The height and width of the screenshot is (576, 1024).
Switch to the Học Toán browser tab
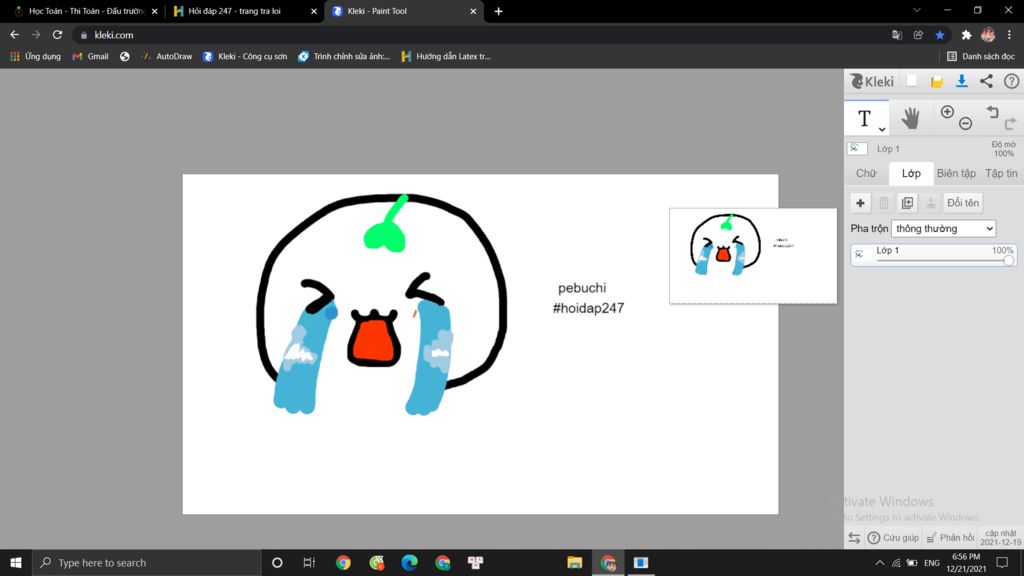(x=86, y=11)
